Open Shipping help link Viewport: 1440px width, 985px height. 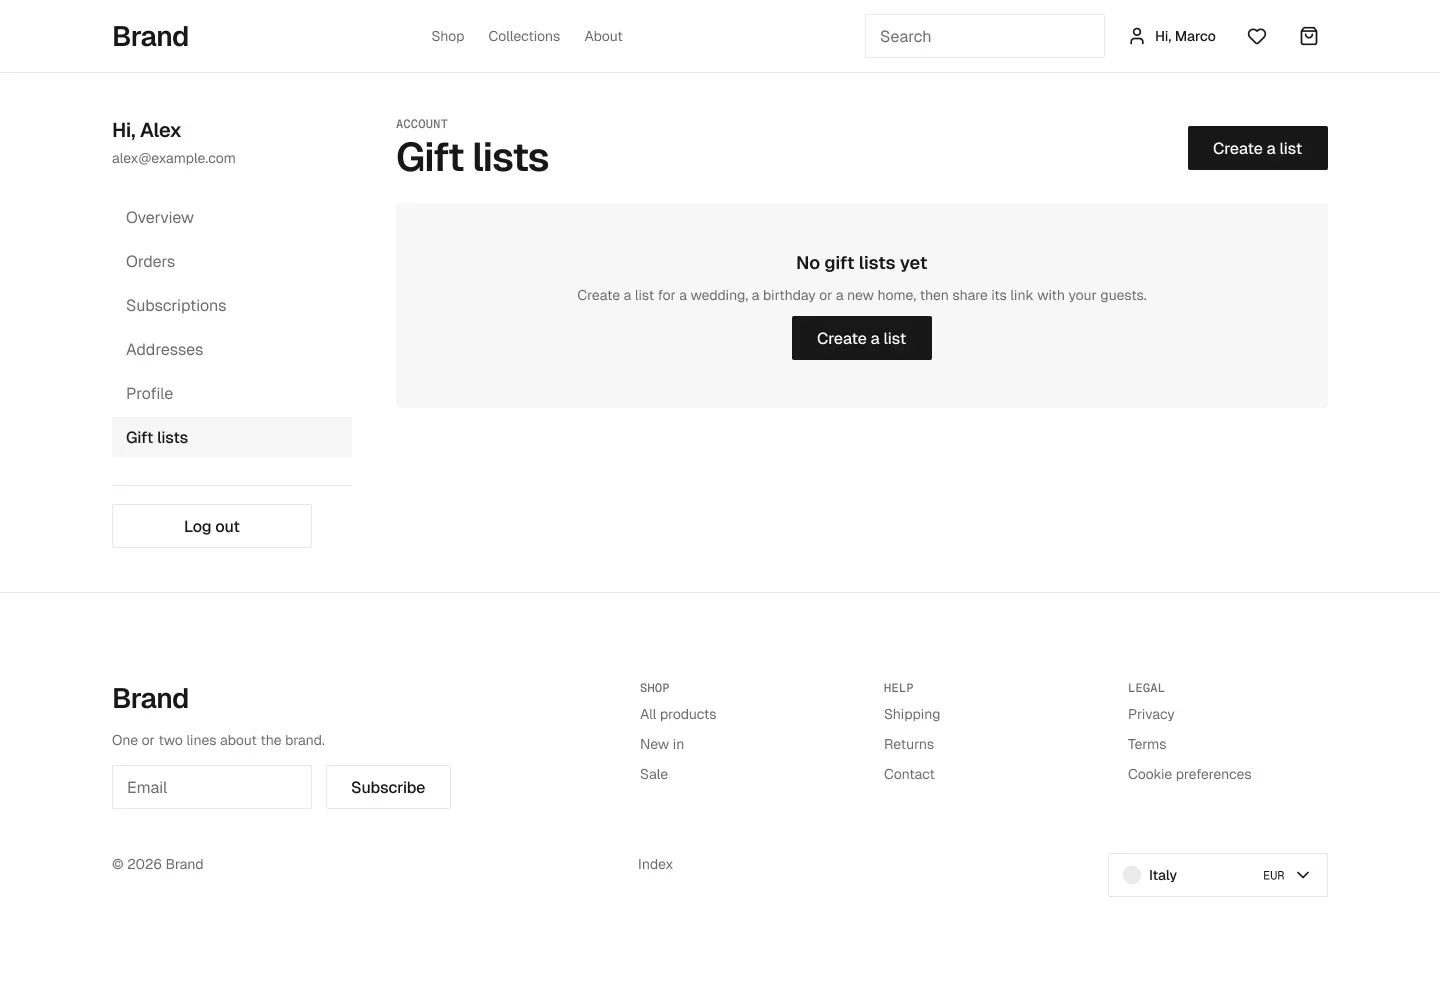coord(912,714)
